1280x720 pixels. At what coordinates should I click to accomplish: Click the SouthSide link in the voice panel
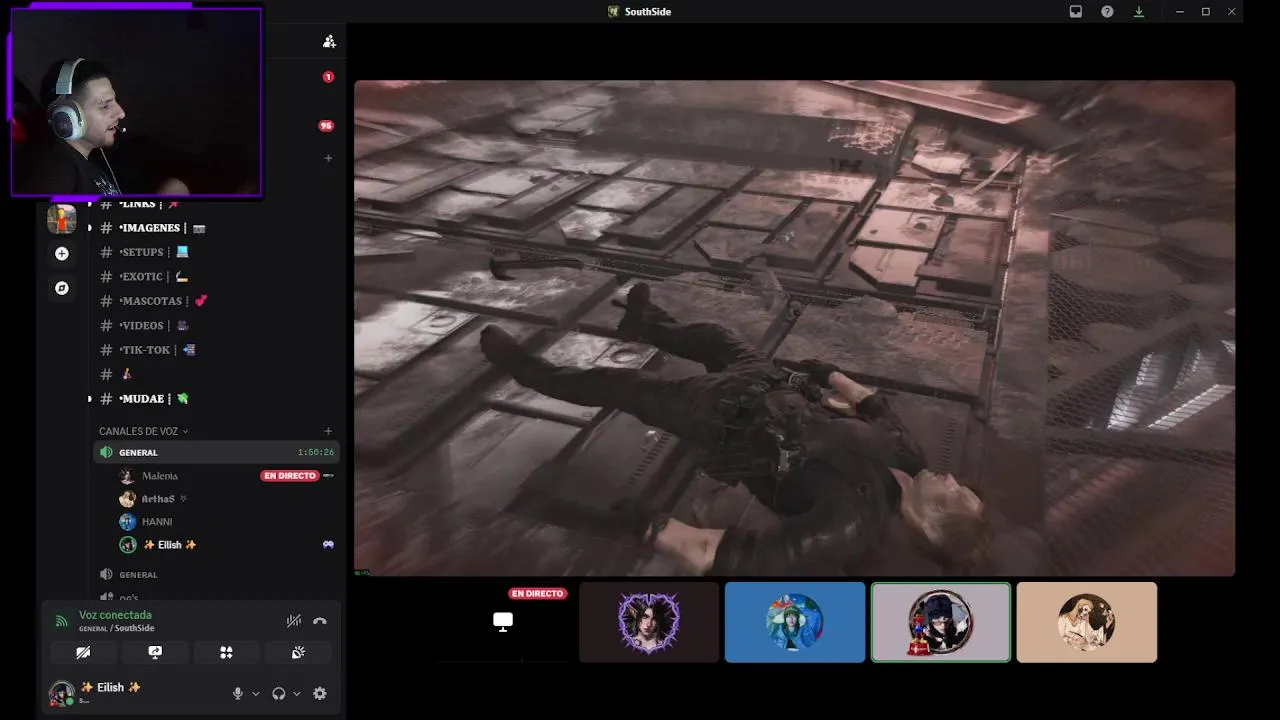coord(135,628)
